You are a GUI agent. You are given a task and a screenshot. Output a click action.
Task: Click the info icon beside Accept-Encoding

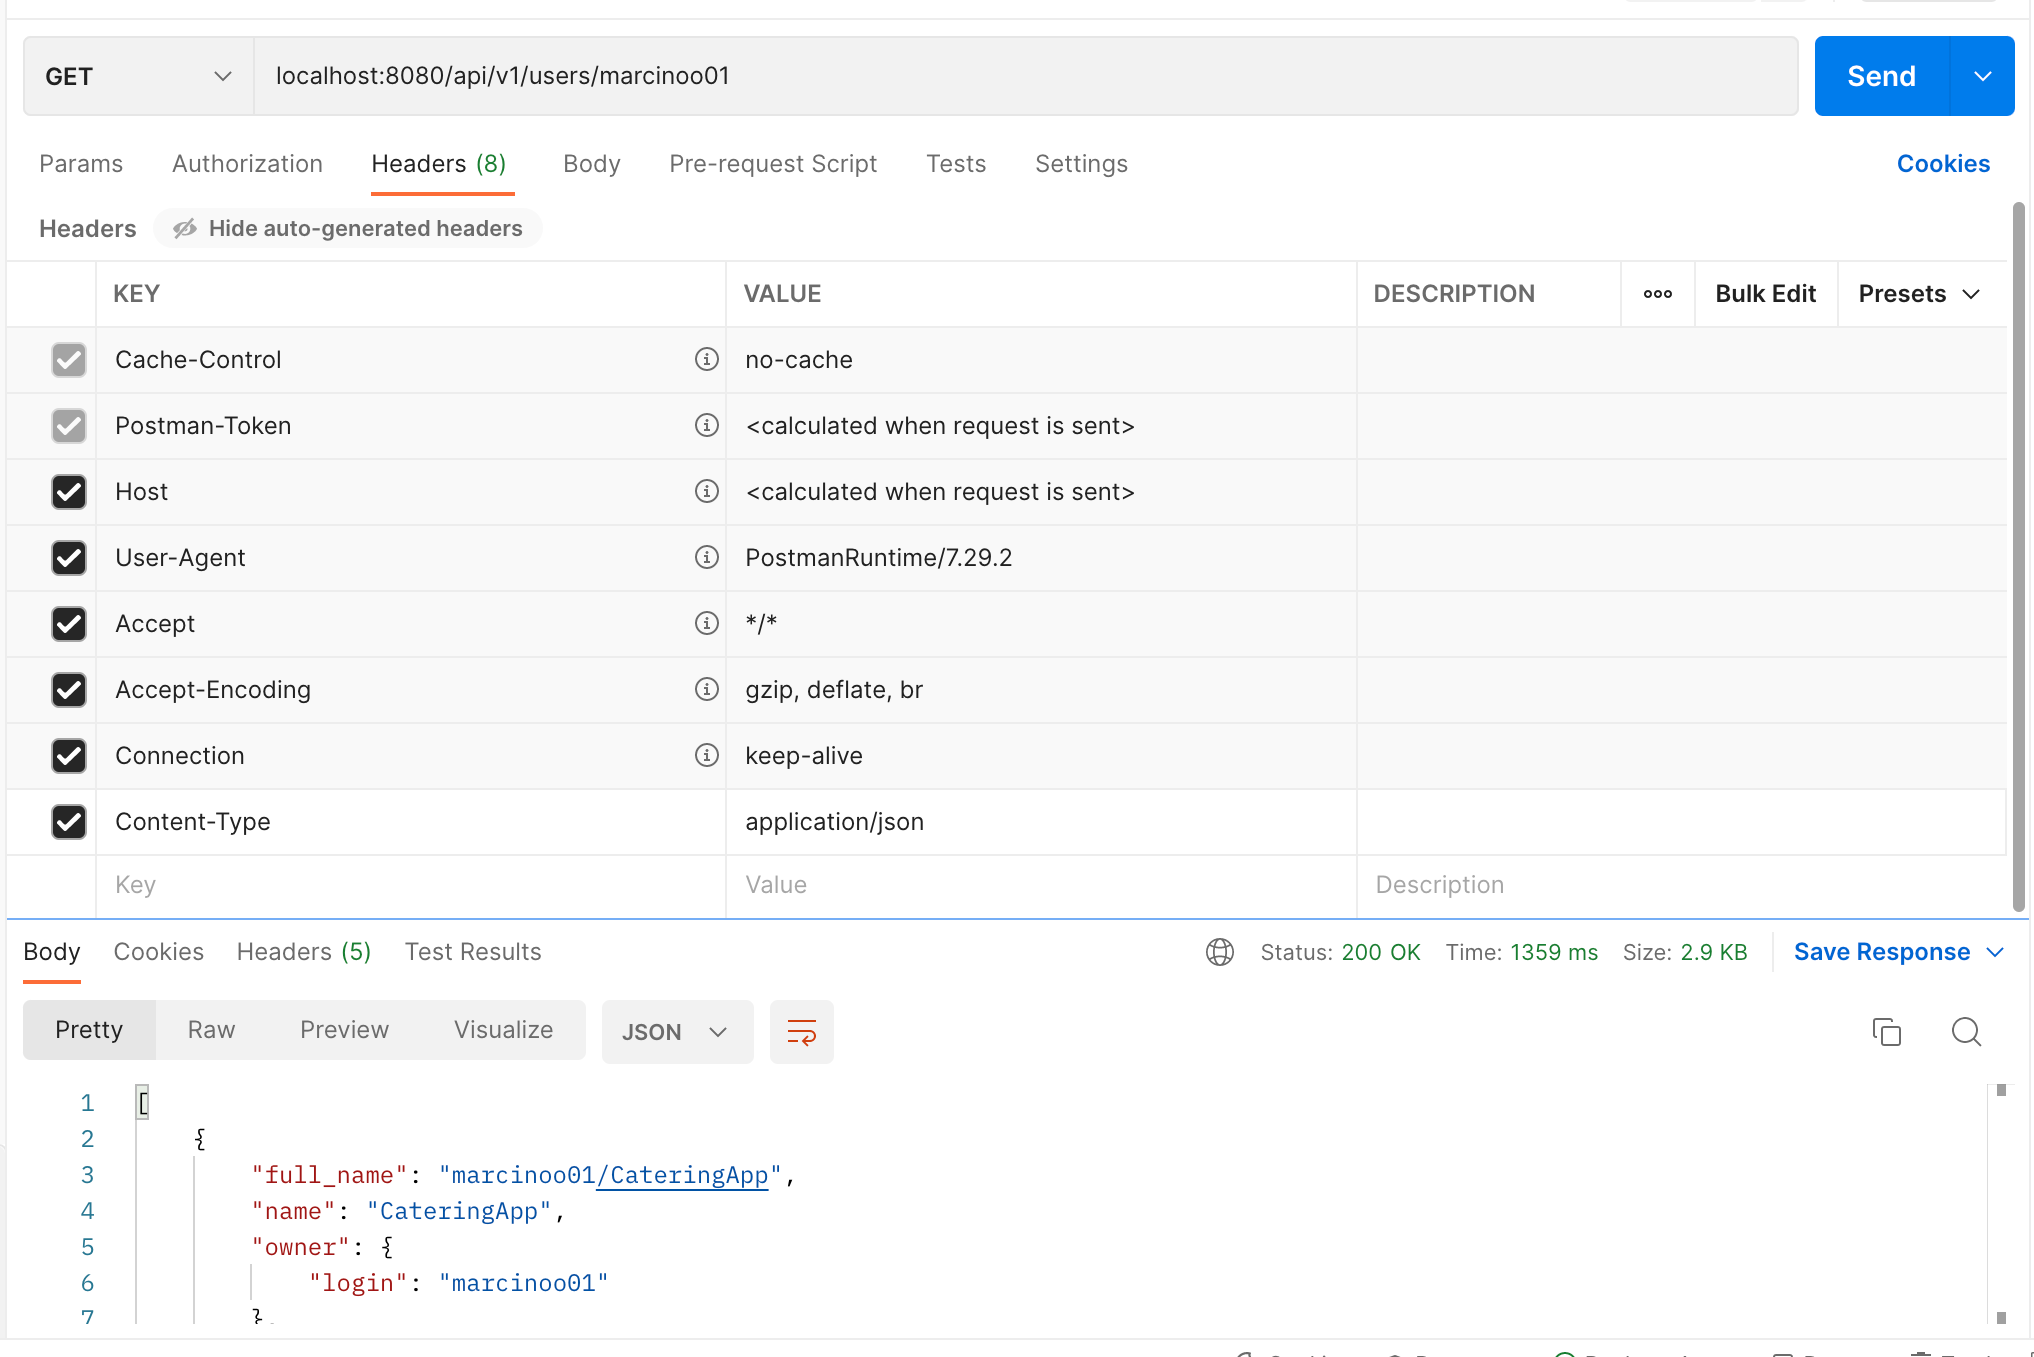707,689
